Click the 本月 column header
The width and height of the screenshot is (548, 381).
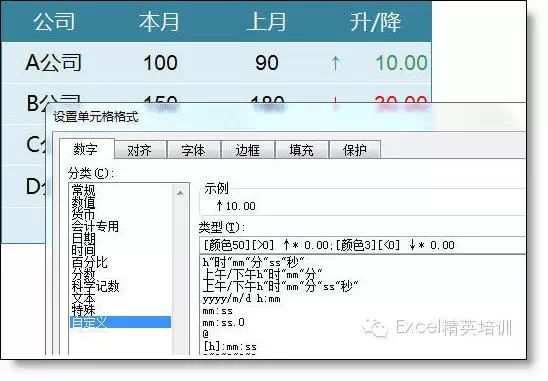tap(159, 22)
